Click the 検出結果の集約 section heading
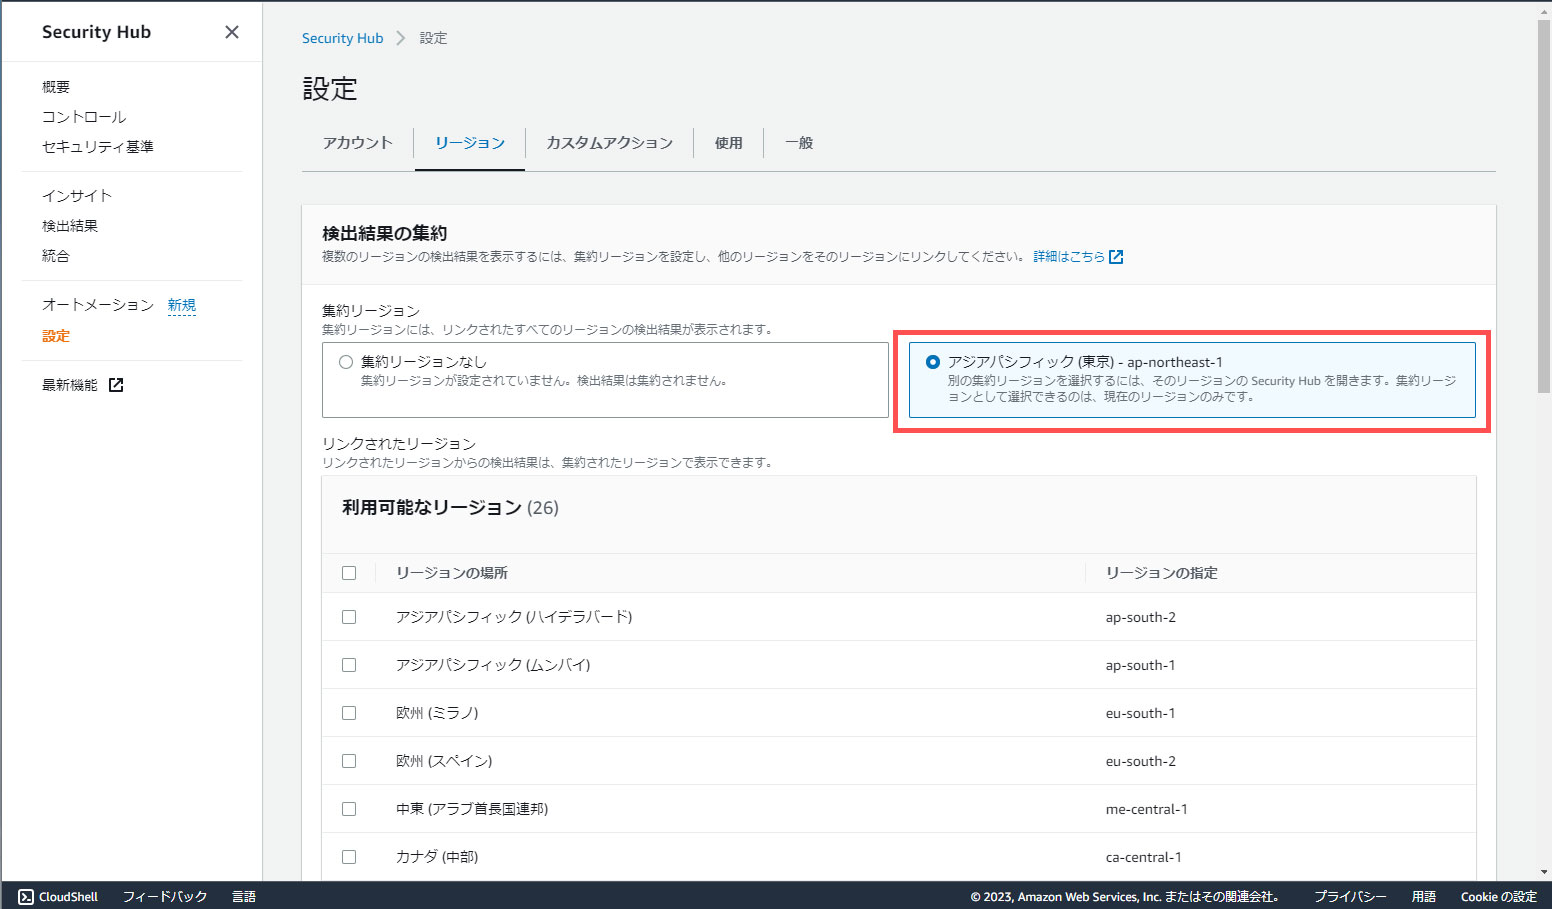 [385, 233]
